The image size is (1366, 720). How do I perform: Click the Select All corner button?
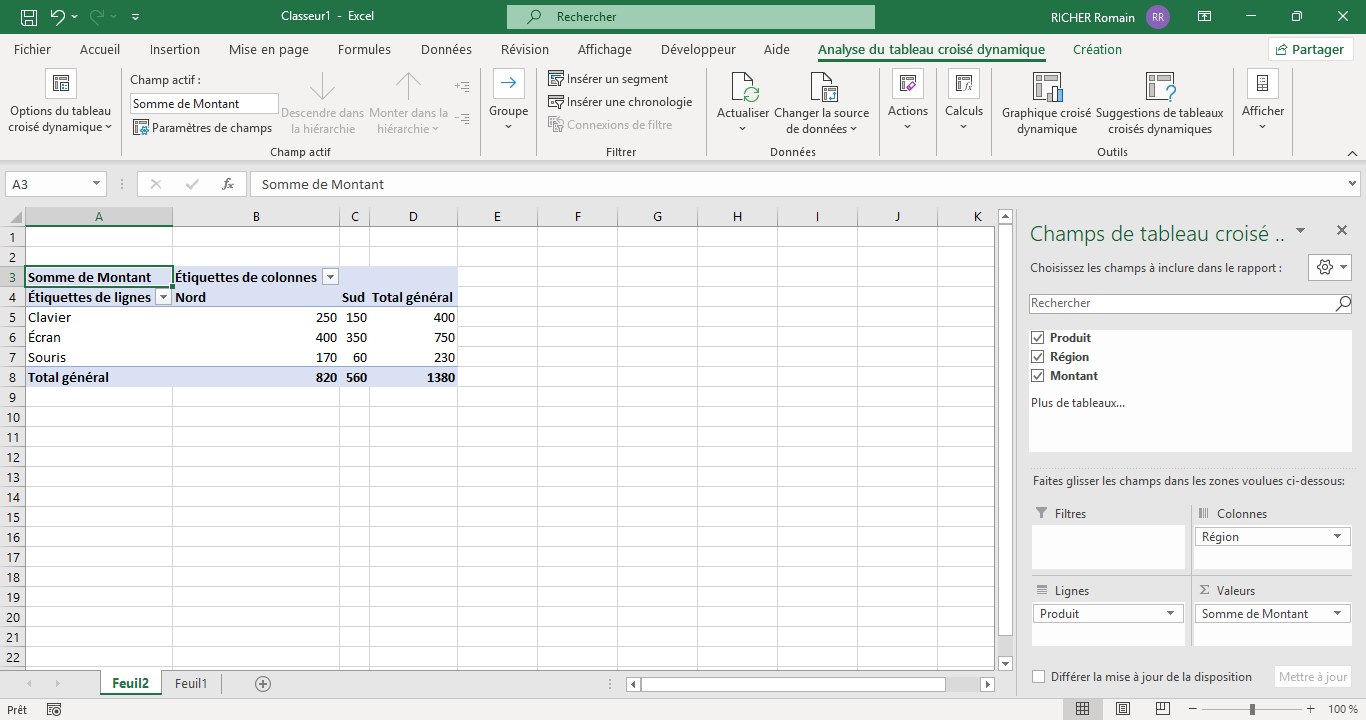click(x=12, y=217)
